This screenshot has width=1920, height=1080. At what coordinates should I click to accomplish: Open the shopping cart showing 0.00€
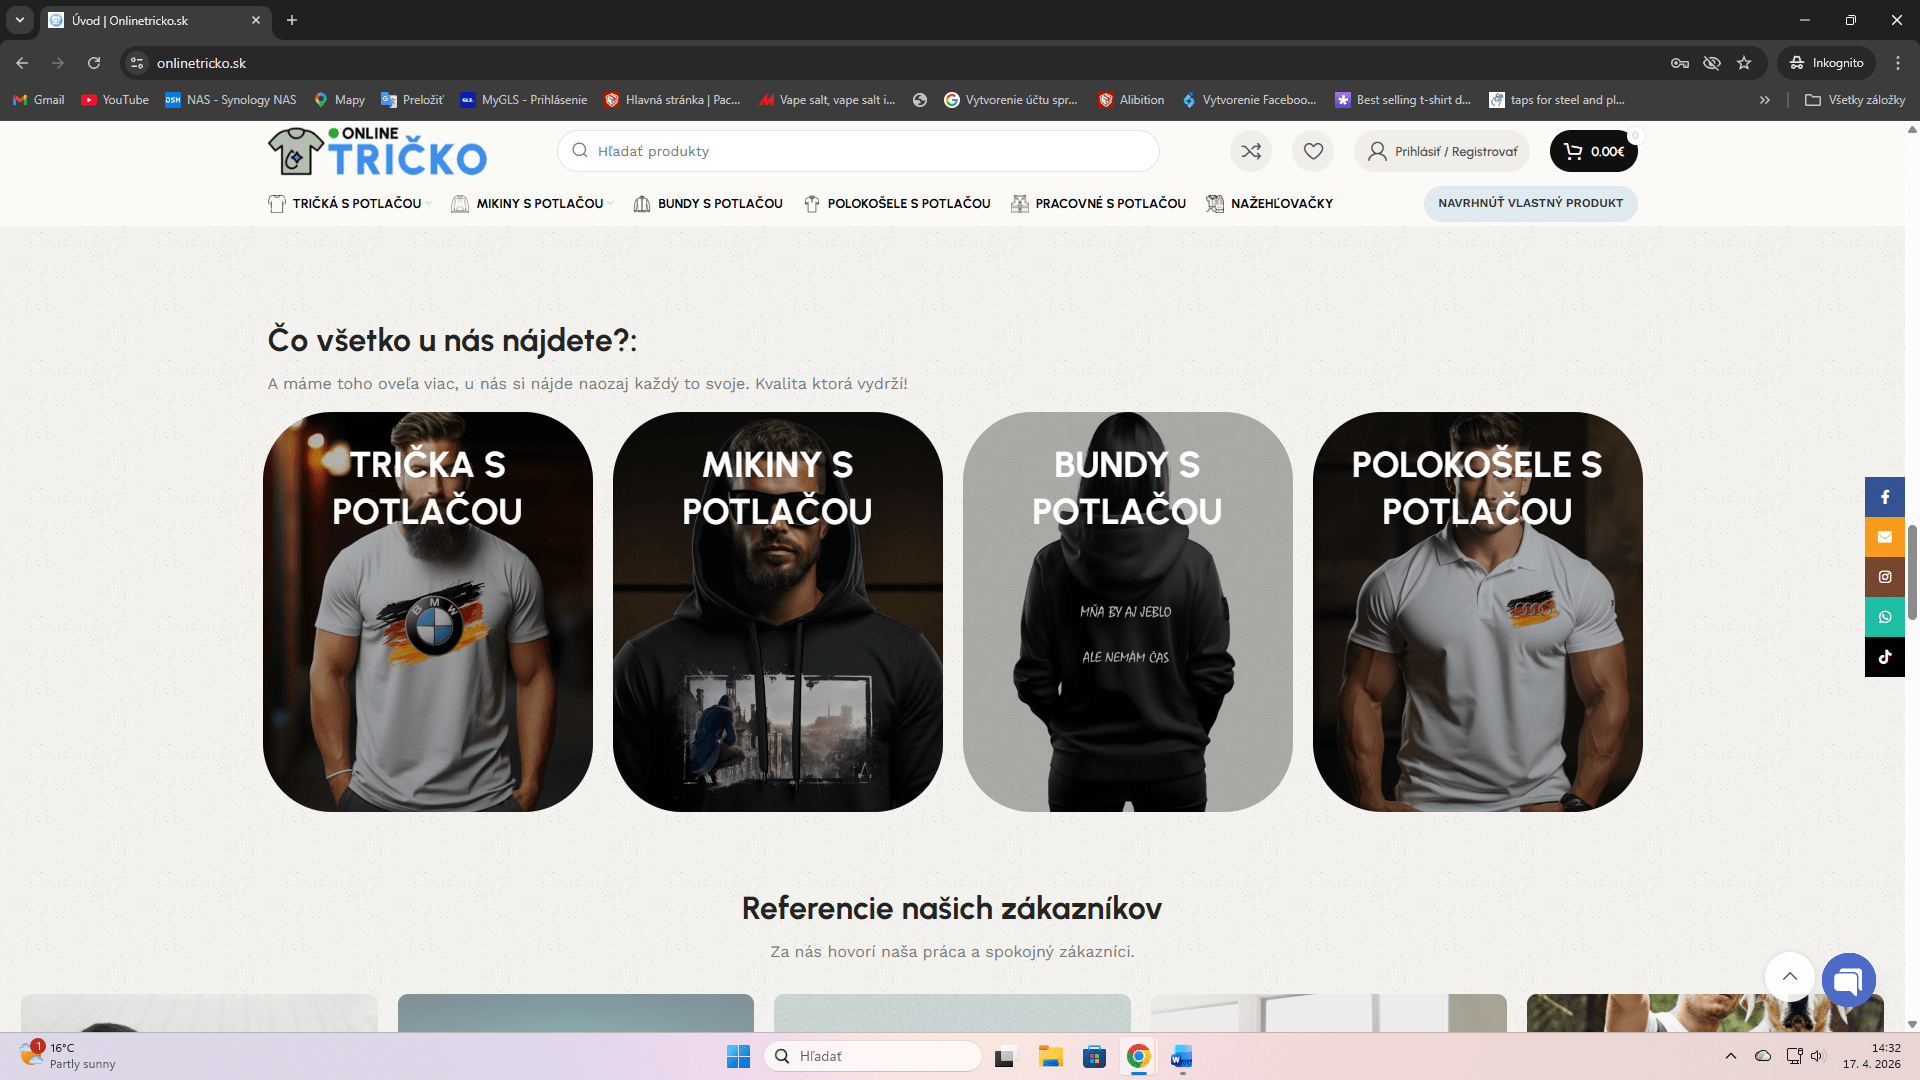coord(1593,151)
